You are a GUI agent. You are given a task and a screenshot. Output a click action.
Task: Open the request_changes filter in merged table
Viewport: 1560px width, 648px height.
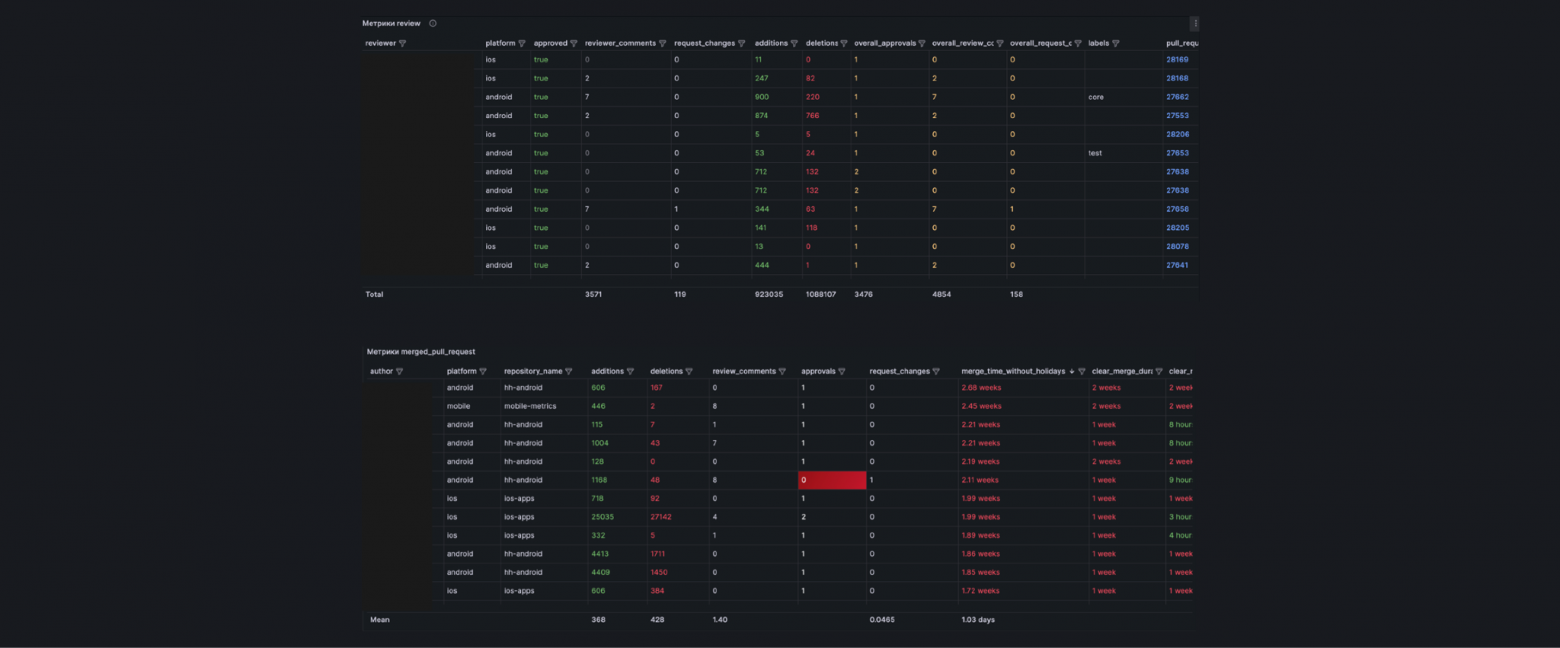(936, 371)
